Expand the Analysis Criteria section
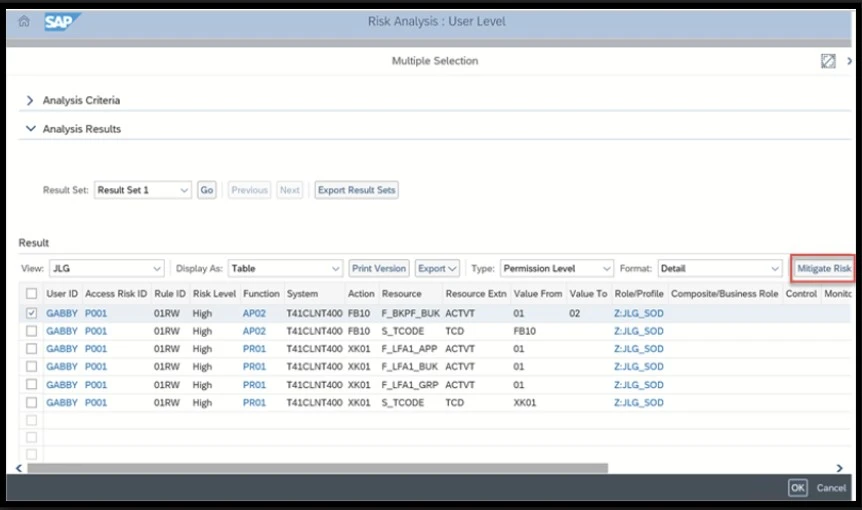862x510 pixels. pos(31,101)
